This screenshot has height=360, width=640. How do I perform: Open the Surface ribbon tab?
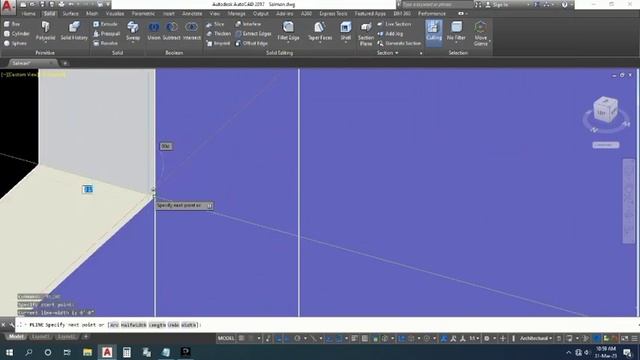click(x=70, y=14)
